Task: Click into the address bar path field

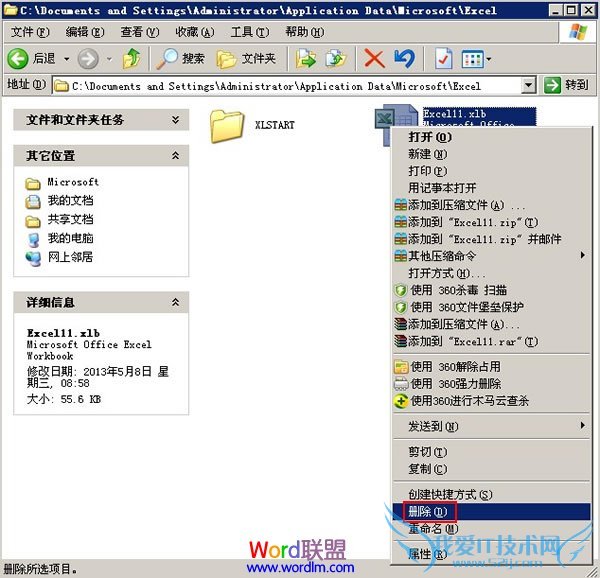Action: coord(287,86)
